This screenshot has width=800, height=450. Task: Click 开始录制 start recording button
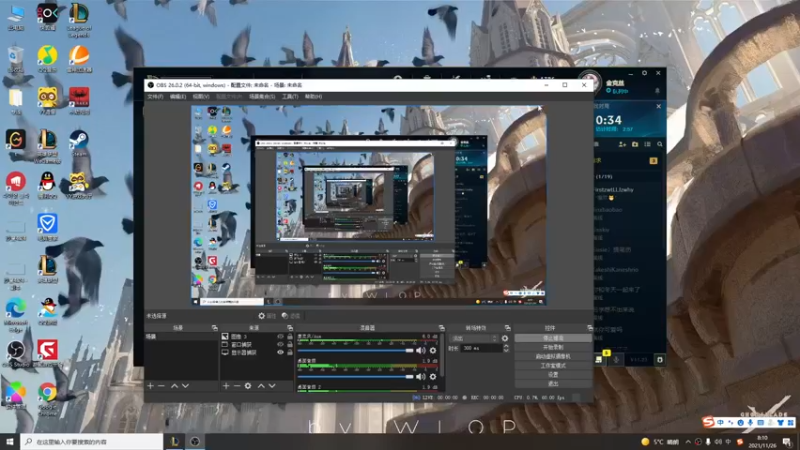click(x=553, y=347)
